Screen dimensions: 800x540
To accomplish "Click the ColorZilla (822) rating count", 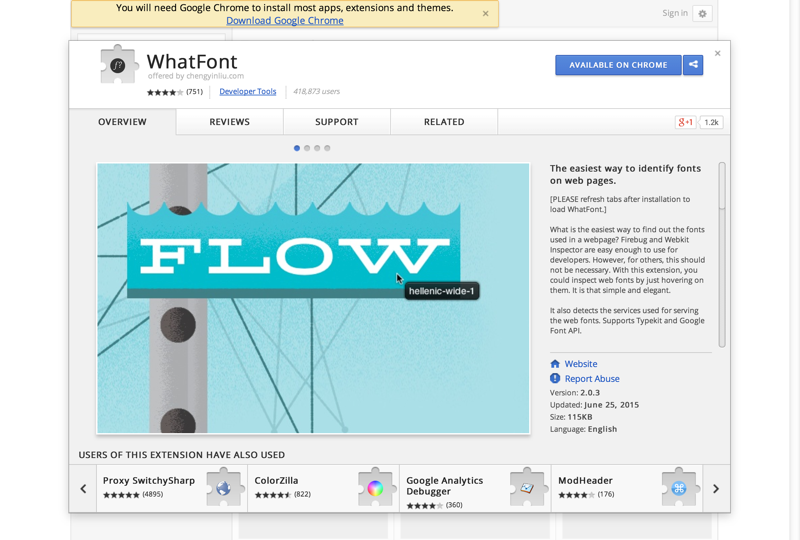I will [x=302, y=494].
